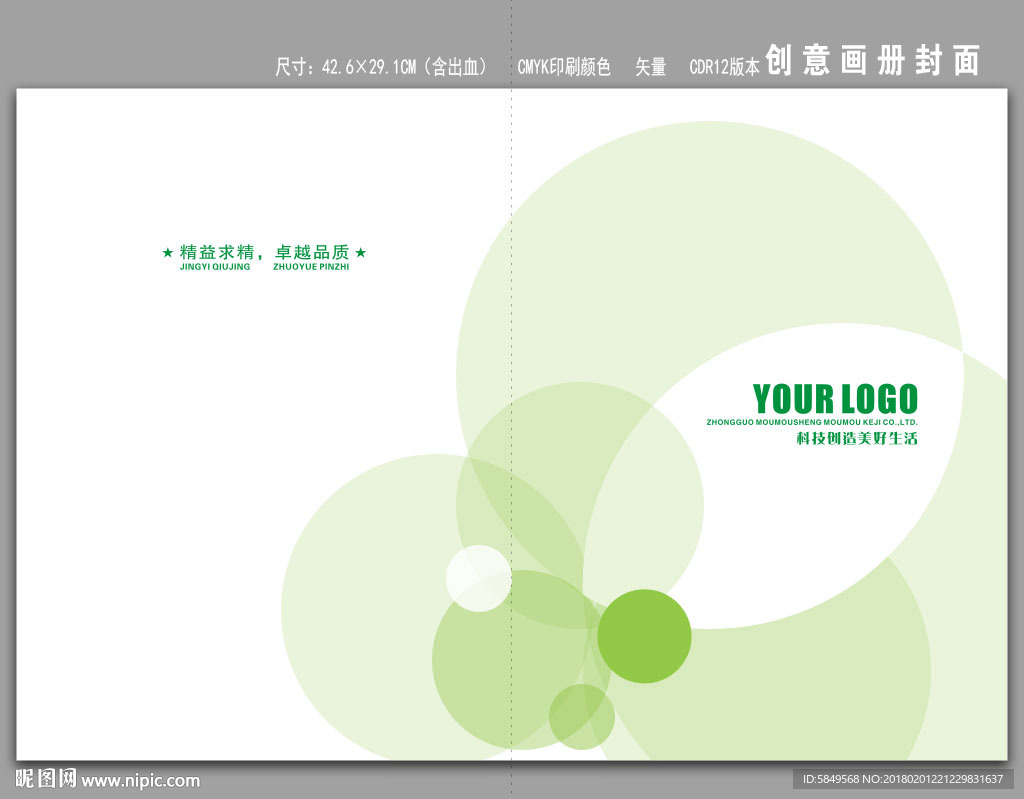Click the small white translucent circle

479,578
